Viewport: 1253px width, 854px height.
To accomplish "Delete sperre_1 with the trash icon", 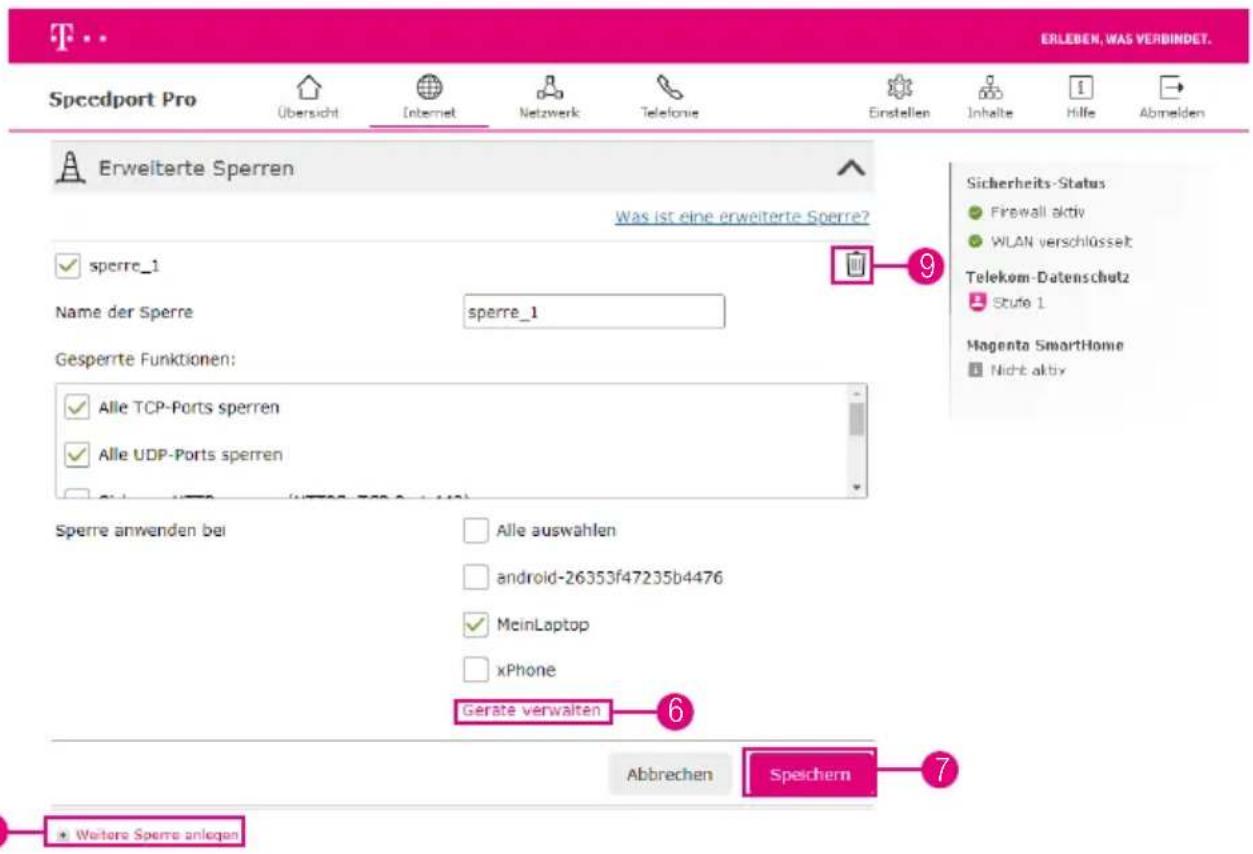I will pyautogui.click(x=855, y=265).
